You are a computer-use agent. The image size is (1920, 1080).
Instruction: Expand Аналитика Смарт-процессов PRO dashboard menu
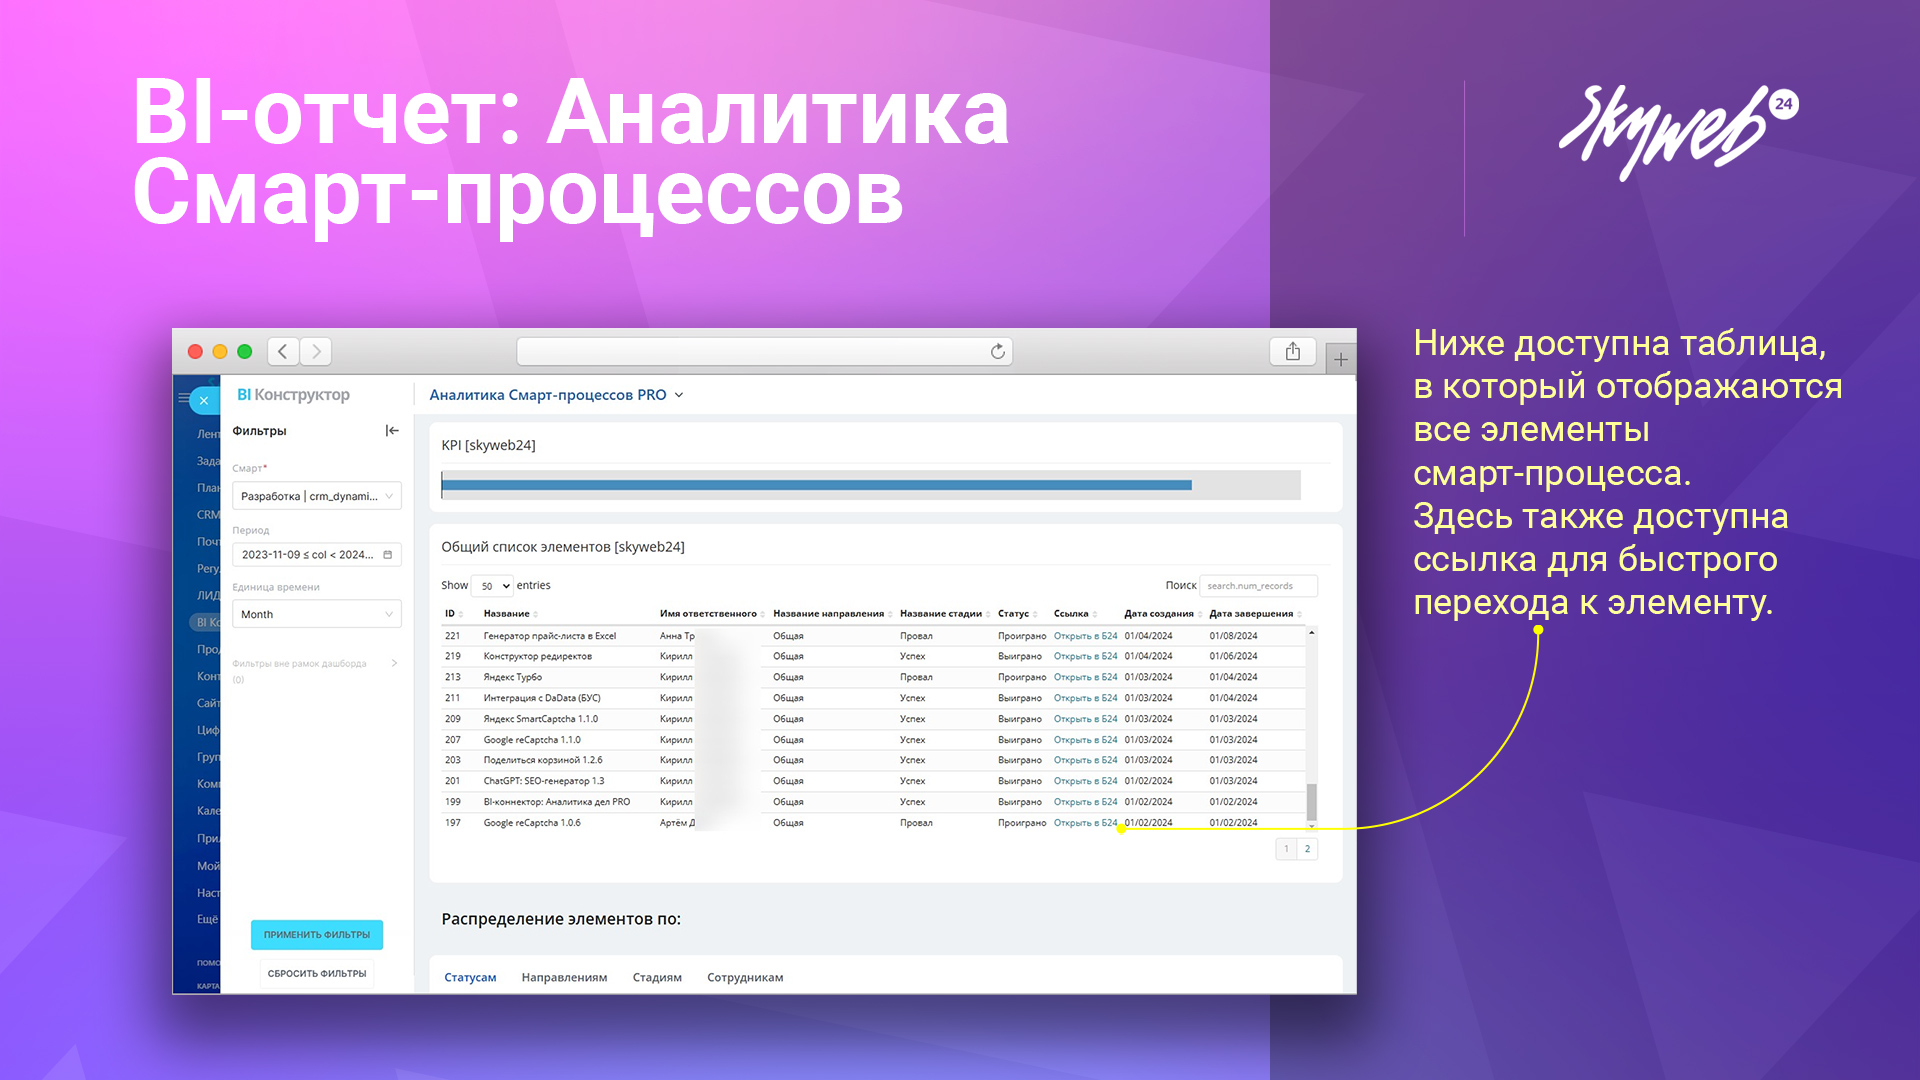(679, 395)
